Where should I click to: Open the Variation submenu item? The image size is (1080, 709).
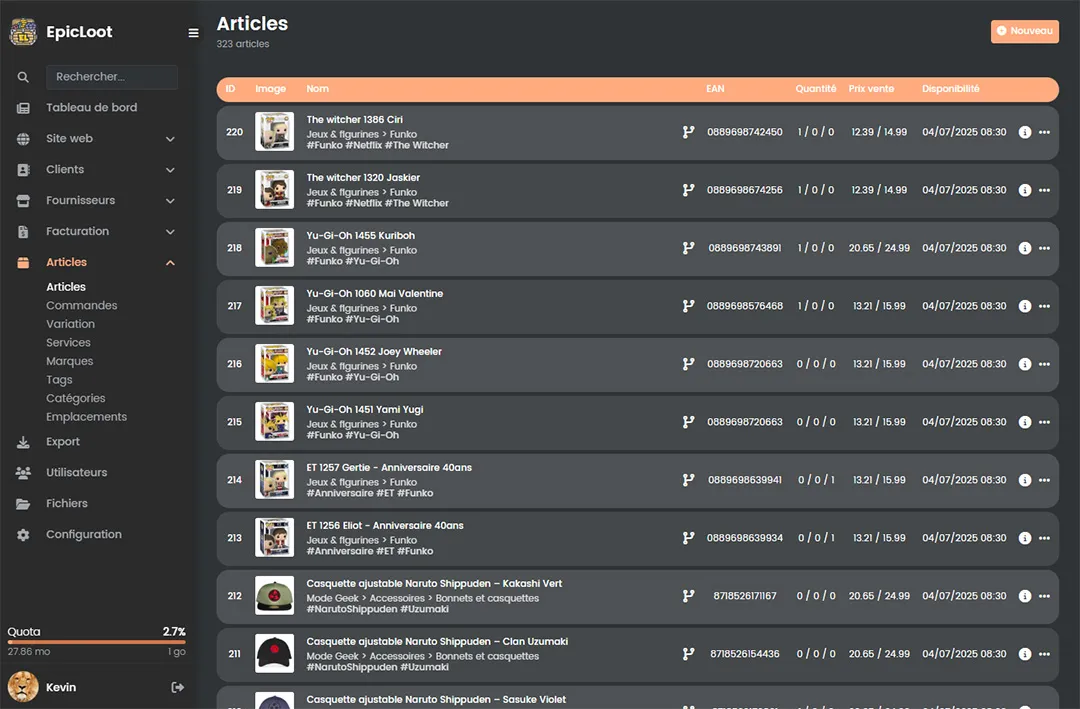pos(70,324)
